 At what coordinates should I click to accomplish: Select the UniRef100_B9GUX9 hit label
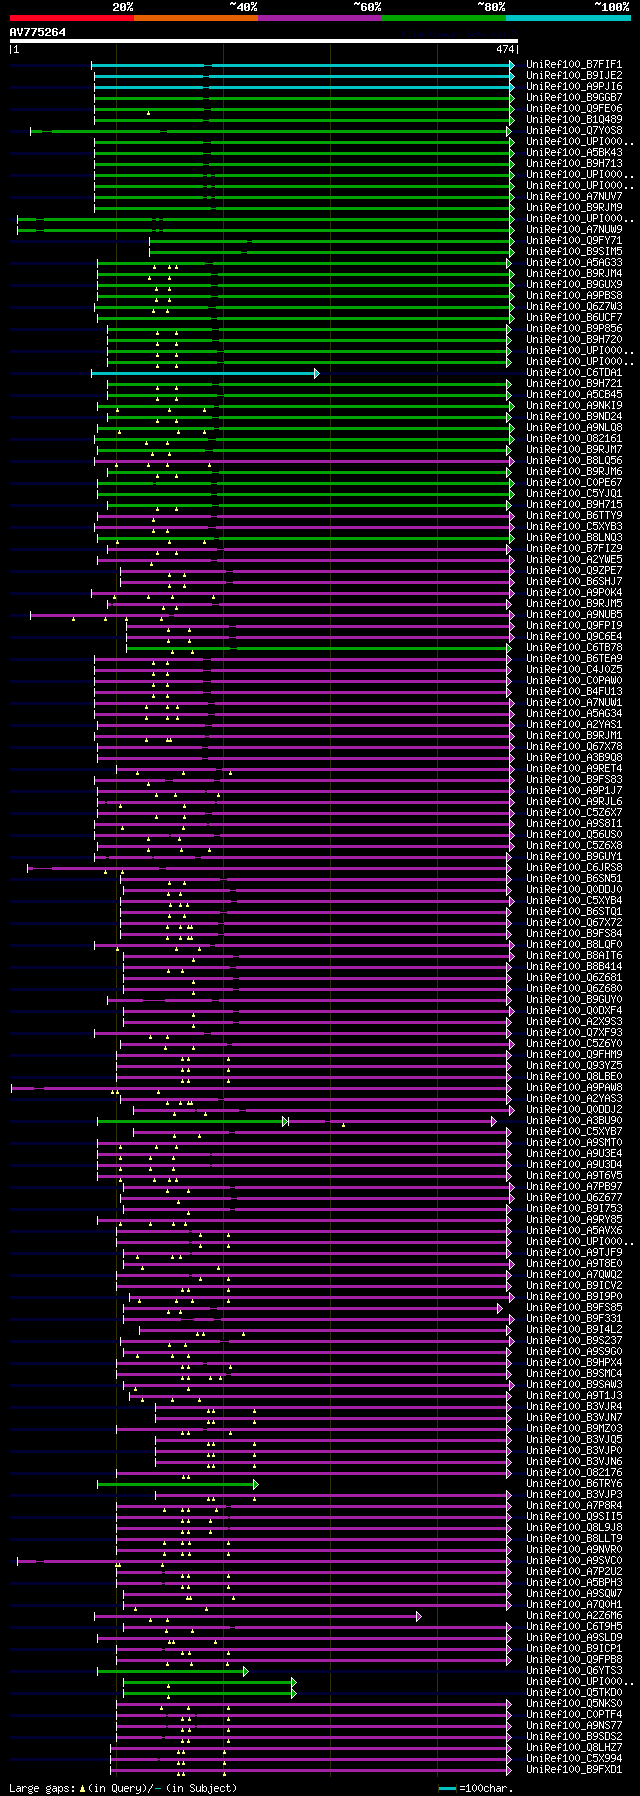574,285
